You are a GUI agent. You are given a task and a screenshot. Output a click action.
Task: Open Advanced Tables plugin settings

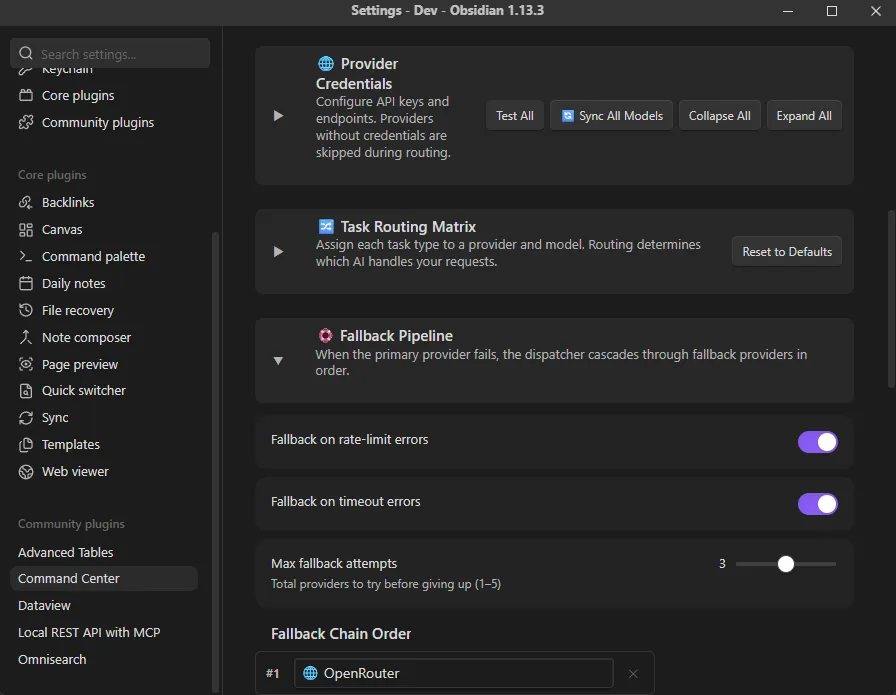click(66, 552)
